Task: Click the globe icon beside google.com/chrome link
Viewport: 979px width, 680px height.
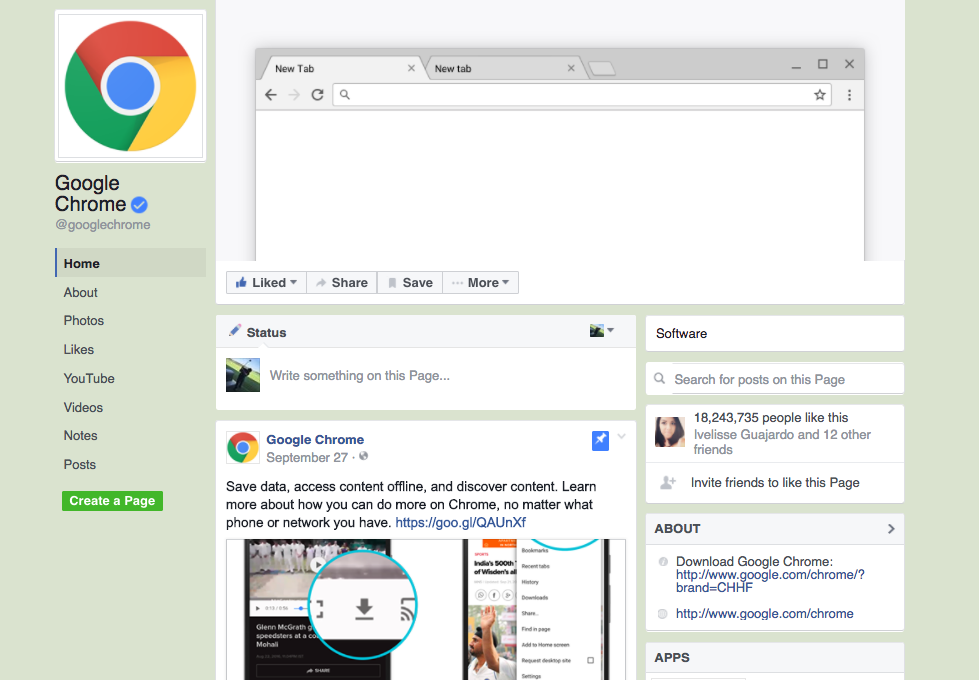Action: (x=662, y=614)
